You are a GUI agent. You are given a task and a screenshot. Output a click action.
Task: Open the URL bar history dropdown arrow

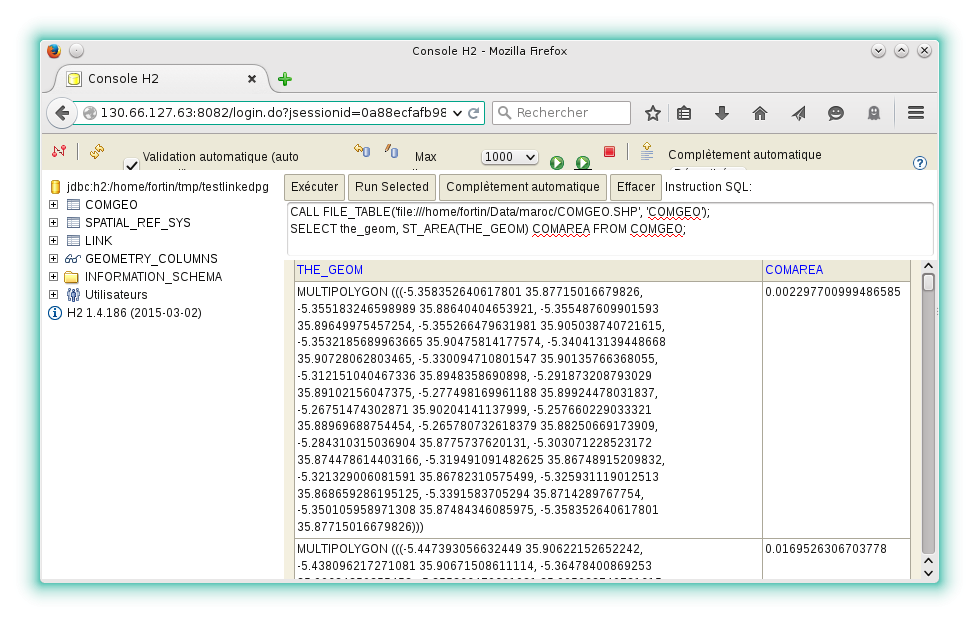[x=458, y=113]
